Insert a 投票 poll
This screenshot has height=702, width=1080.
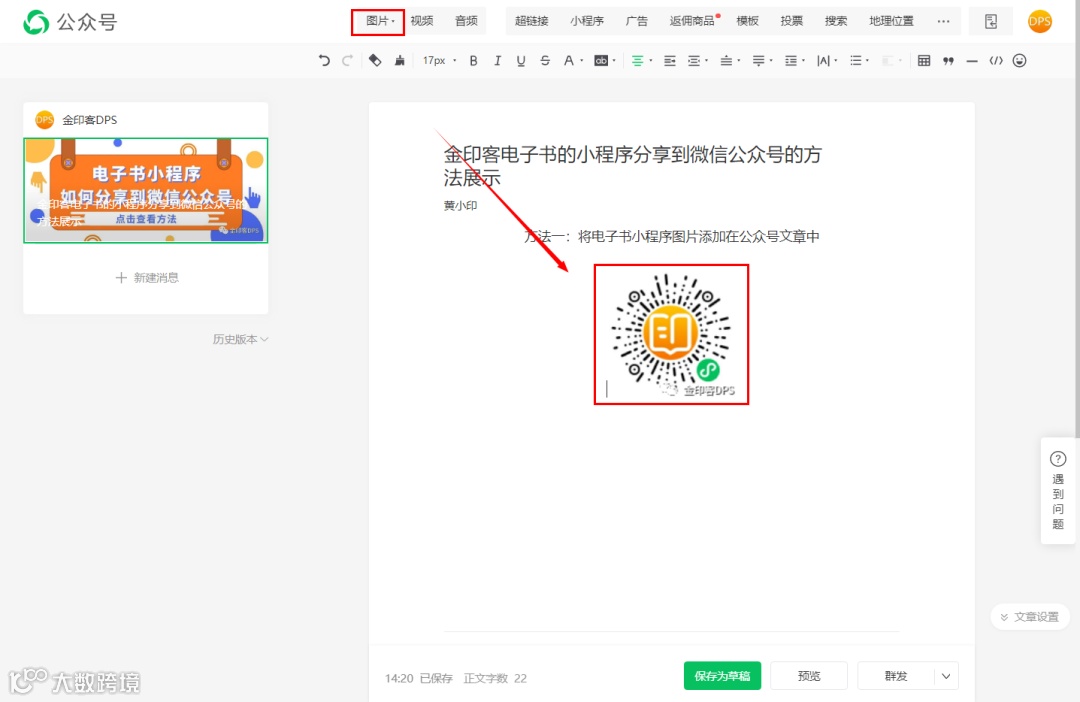click(x=791, y=21)
